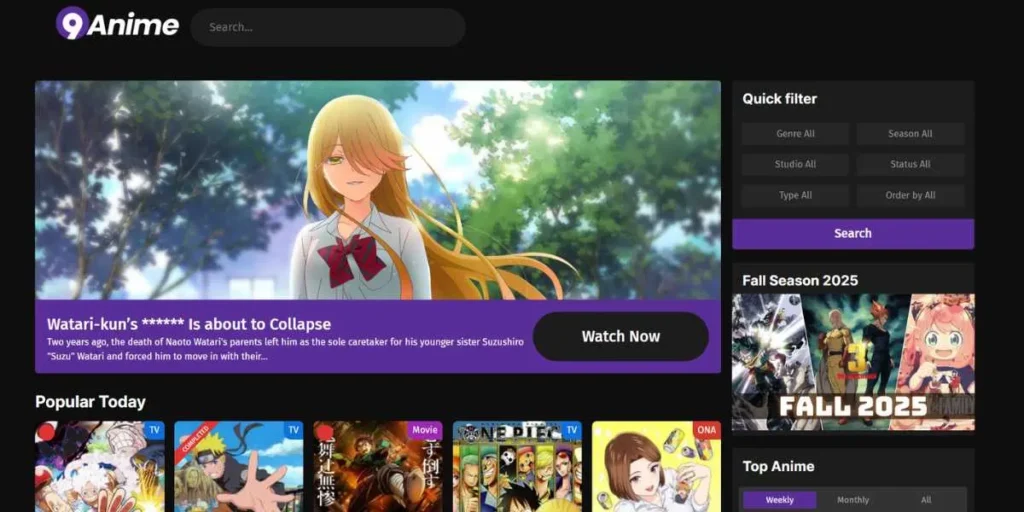Open the Order by All dropdown
Screen dimensions: 1024x512
910,195
